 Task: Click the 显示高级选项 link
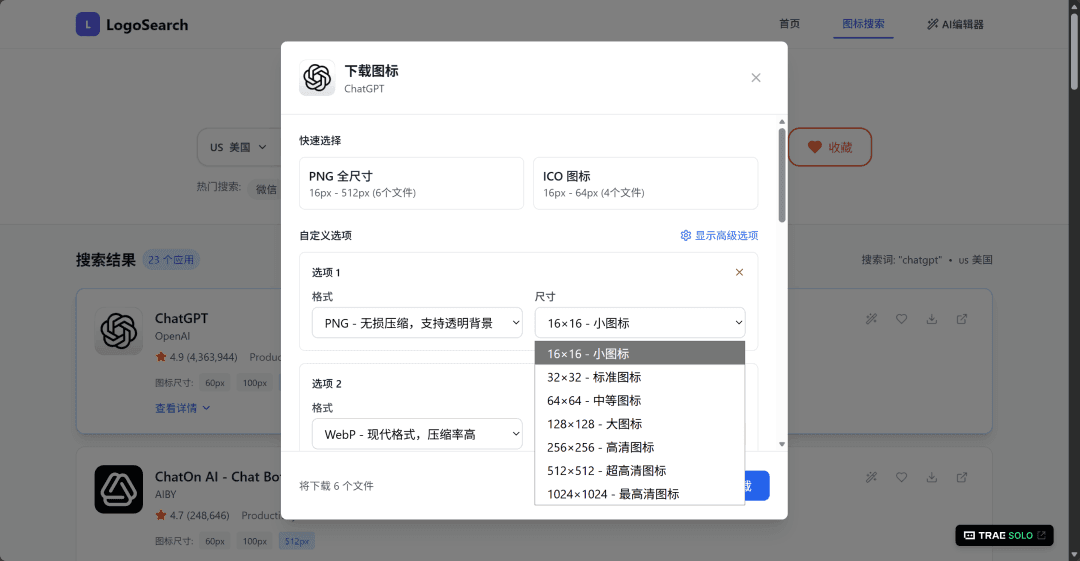point(719,236)
